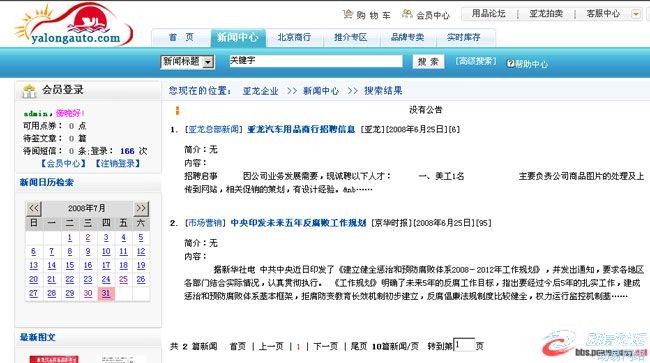Click page number 1 in pagination

pyautogui.click(x=298, y=347)
